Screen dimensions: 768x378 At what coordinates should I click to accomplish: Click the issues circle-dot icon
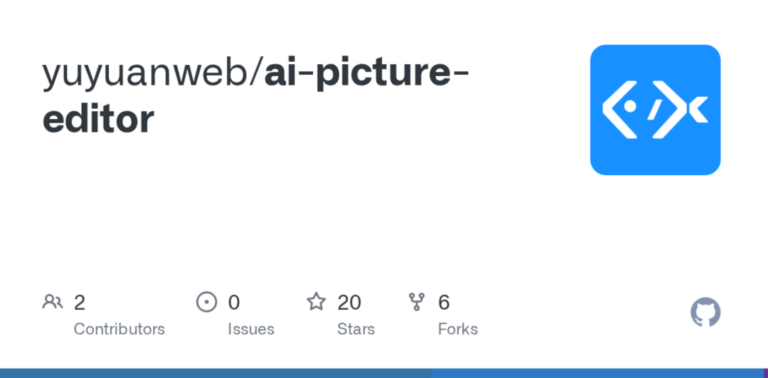[207, 302]
